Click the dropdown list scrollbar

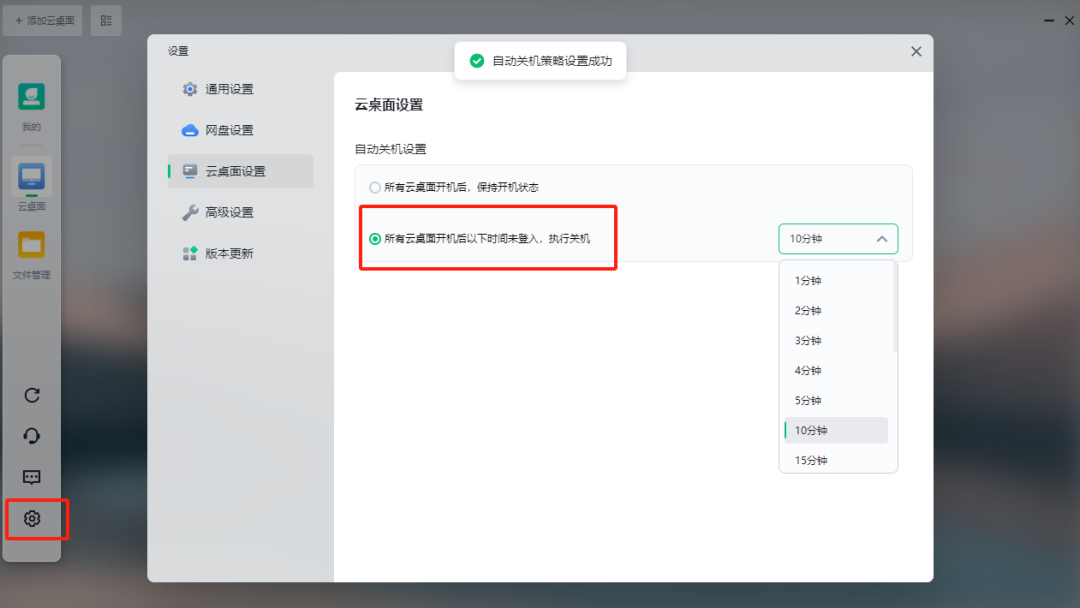point(895,308)
